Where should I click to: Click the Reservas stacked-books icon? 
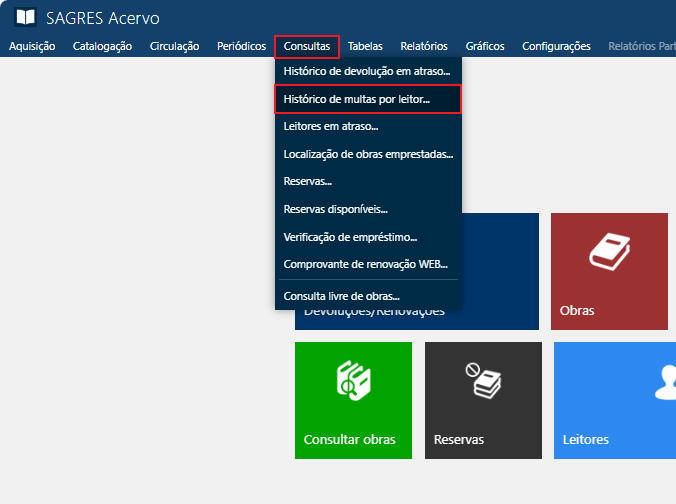(x=483, y=380)
